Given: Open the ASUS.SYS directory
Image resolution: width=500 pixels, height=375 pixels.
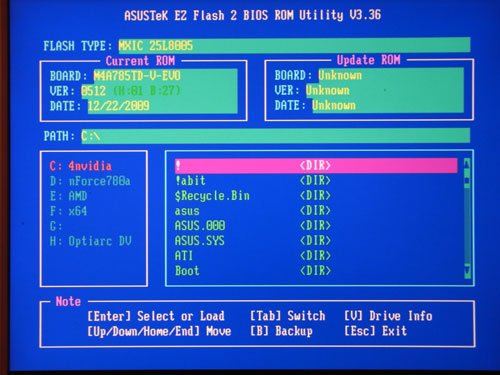Looking at the screenshot, I should 253,241.
